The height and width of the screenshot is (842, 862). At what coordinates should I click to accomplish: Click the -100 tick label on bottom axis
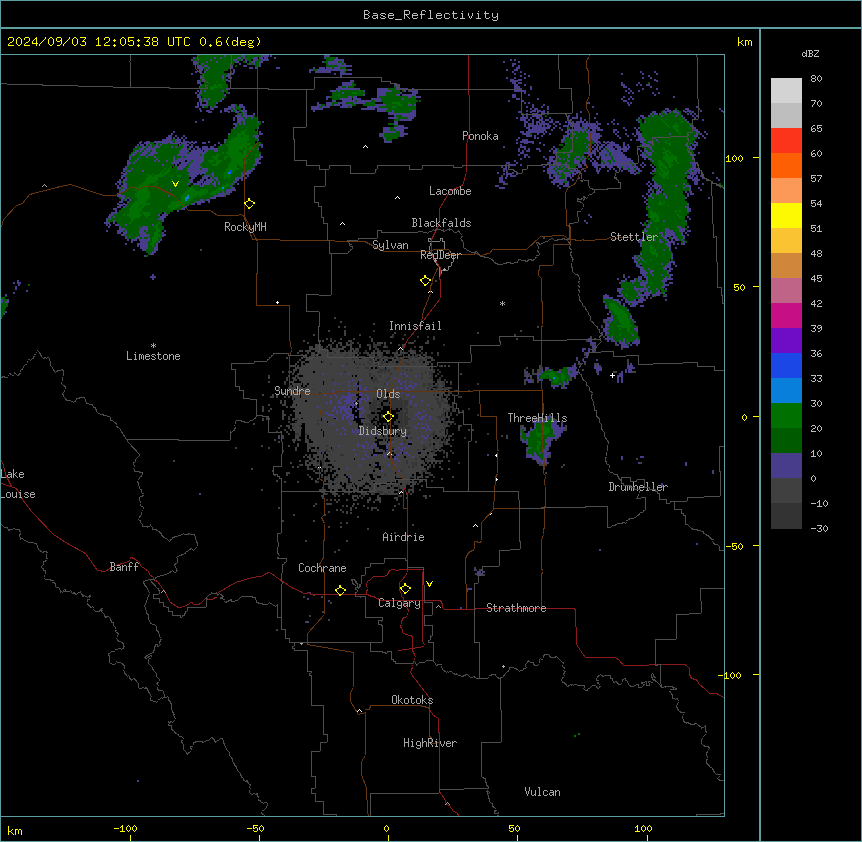click(x=125, y=828)
